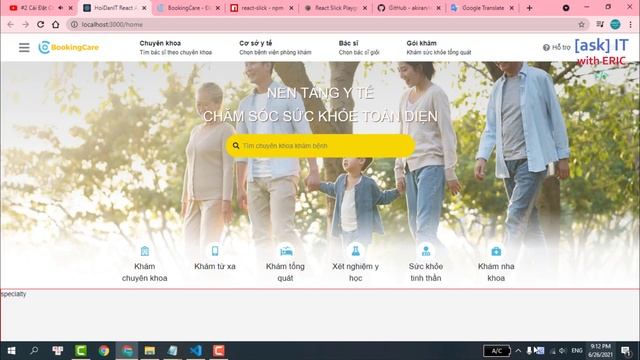Open the hamburger menu beside BookingCare logo
Image resolution: width=640 pixels, height=360 pixels.
pyautogui.click(x=24, y=47)
